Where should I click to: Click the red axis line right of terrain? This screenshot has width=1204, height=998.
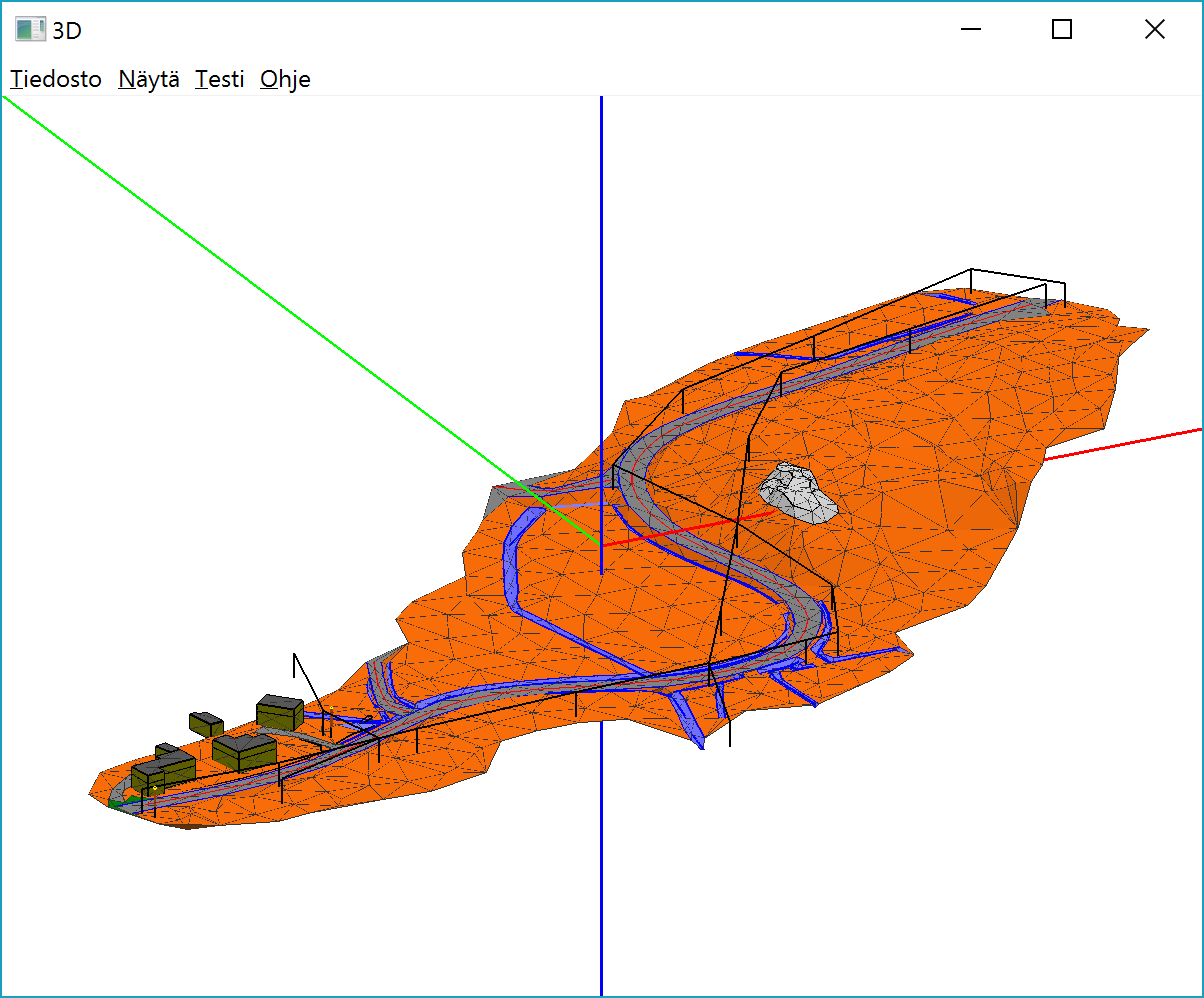pyautogui.click(x=1120, y=444)
